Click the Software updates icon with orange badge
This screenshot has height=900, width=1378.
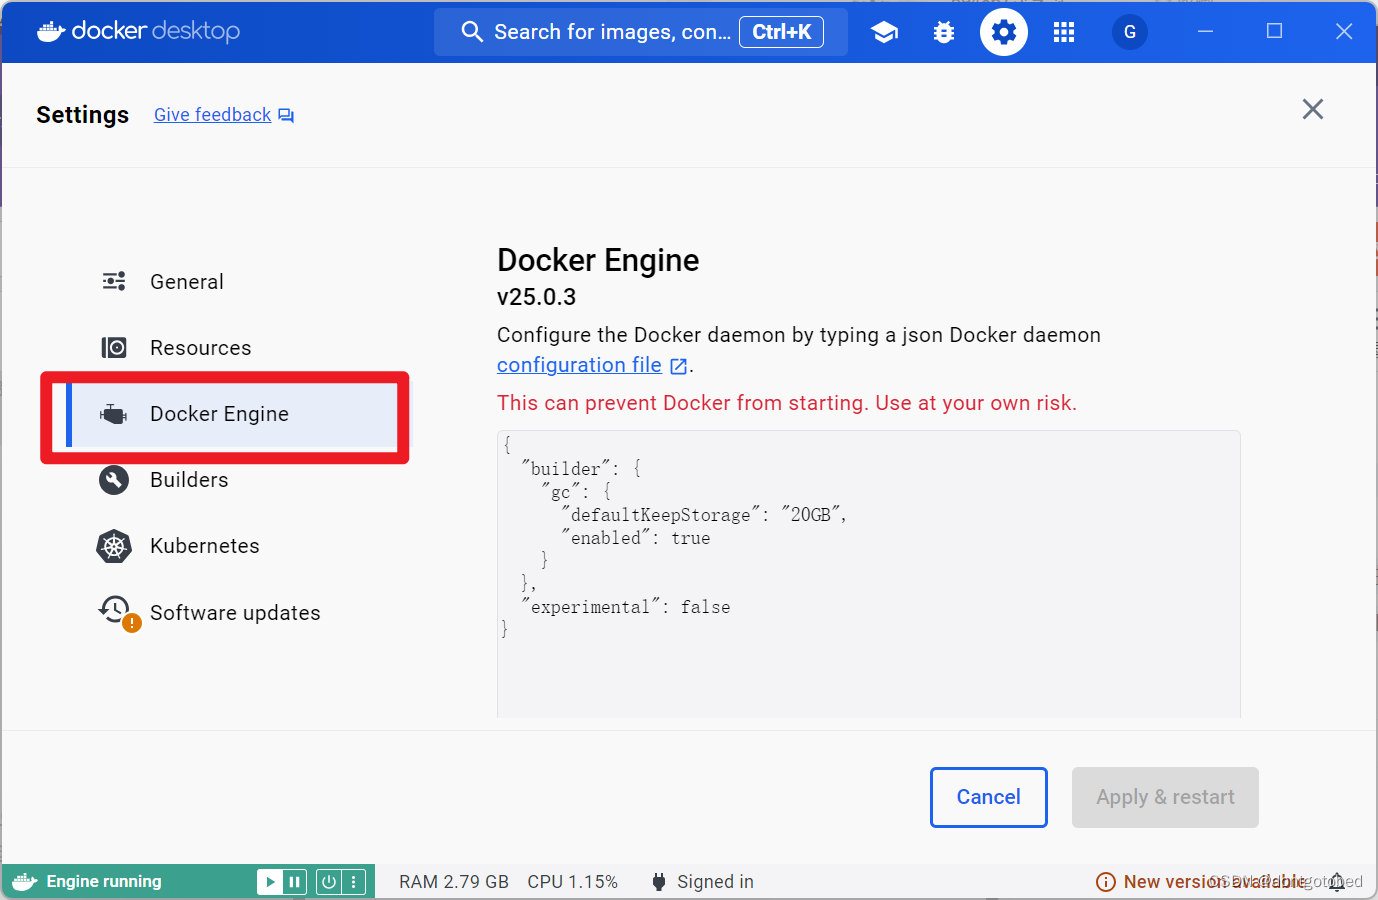pos(115,612)
